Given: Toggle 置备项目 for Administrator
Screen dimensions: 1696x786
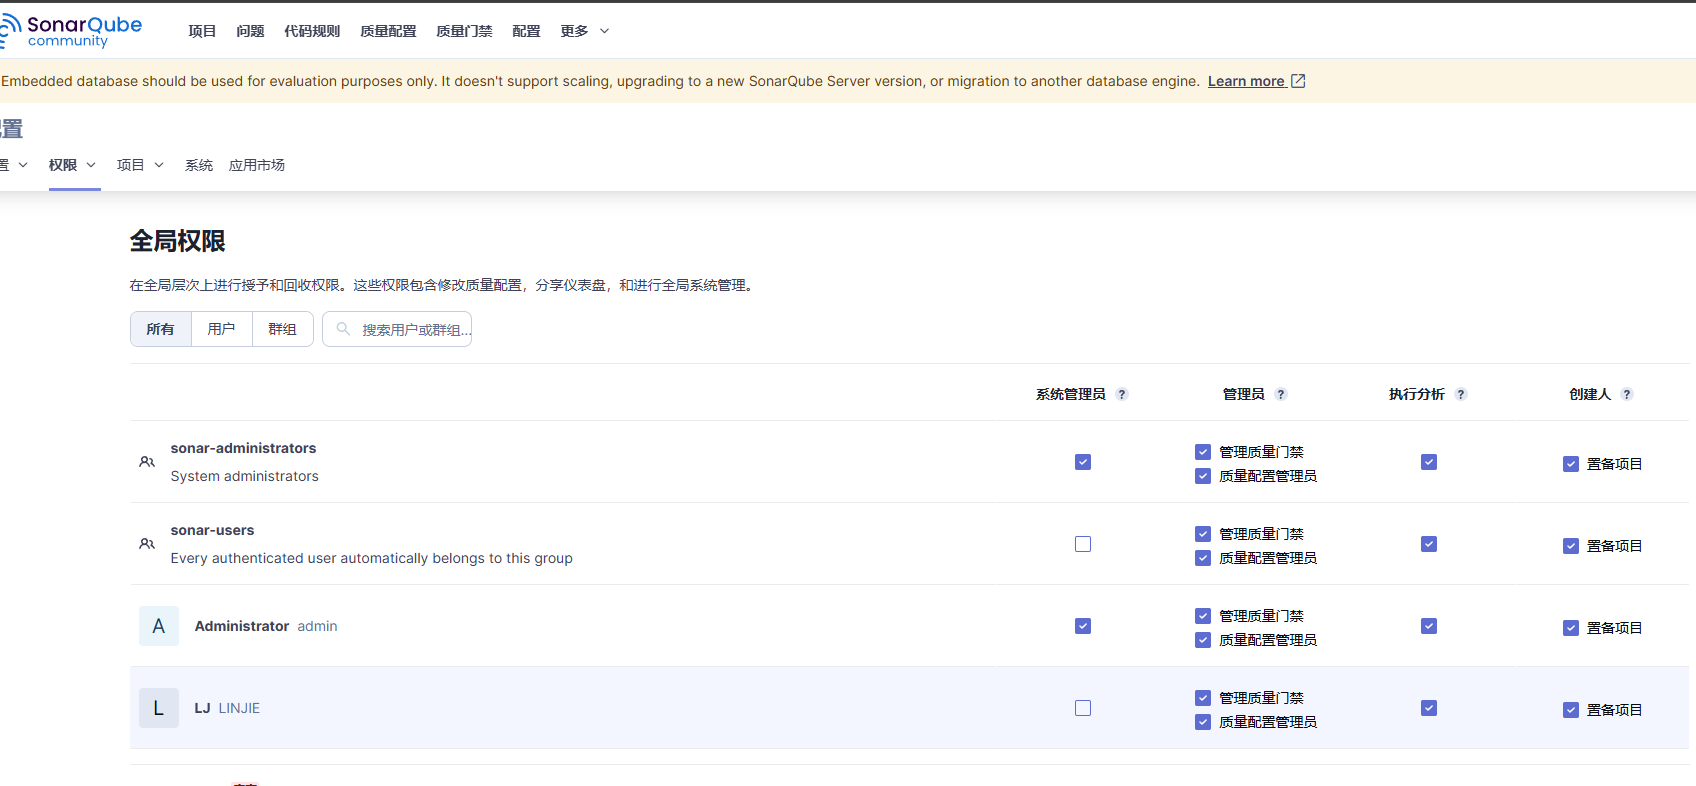Looking at the screenshot, I should pyautogui.click(x=1571, y=628).
